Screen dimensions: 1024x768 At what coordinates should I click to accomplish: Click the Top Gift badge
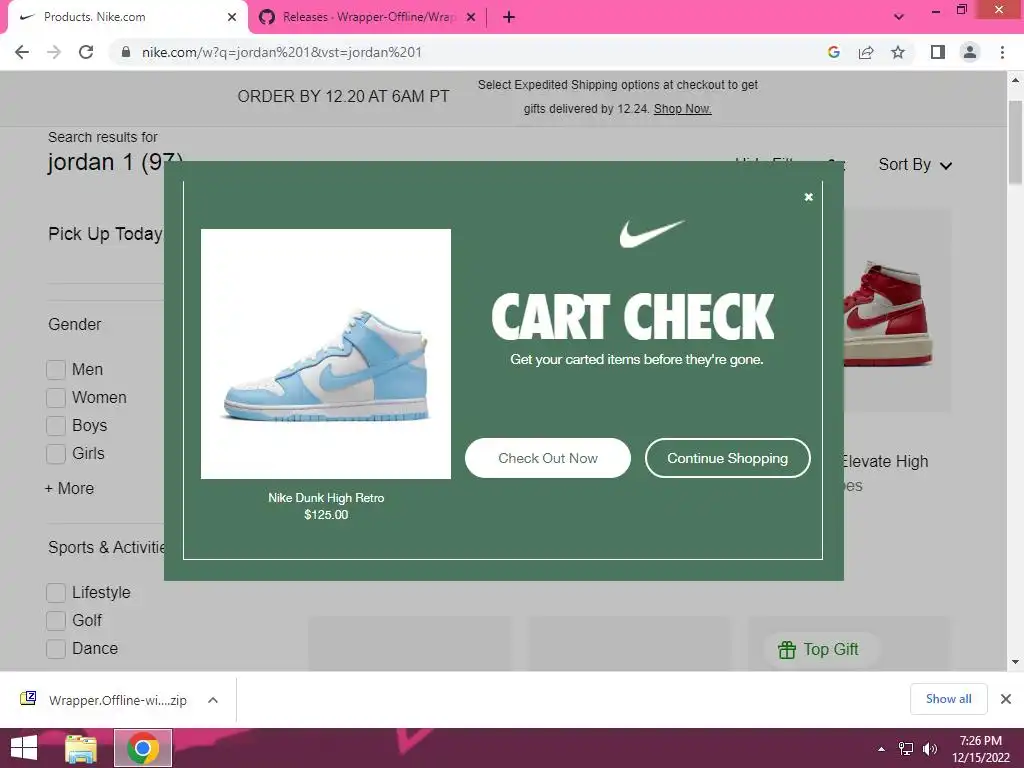tap(821, 650)
